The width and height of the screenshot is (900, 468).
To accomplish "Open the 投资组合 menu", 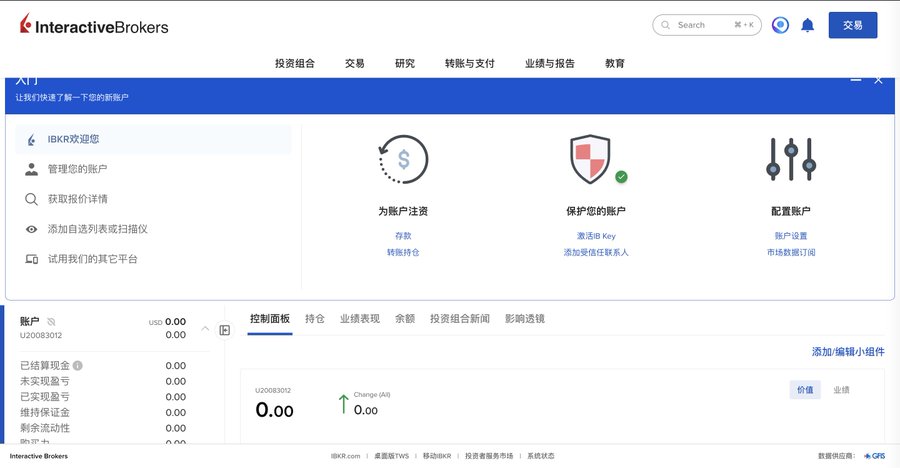I will click(x=294, y=64).
